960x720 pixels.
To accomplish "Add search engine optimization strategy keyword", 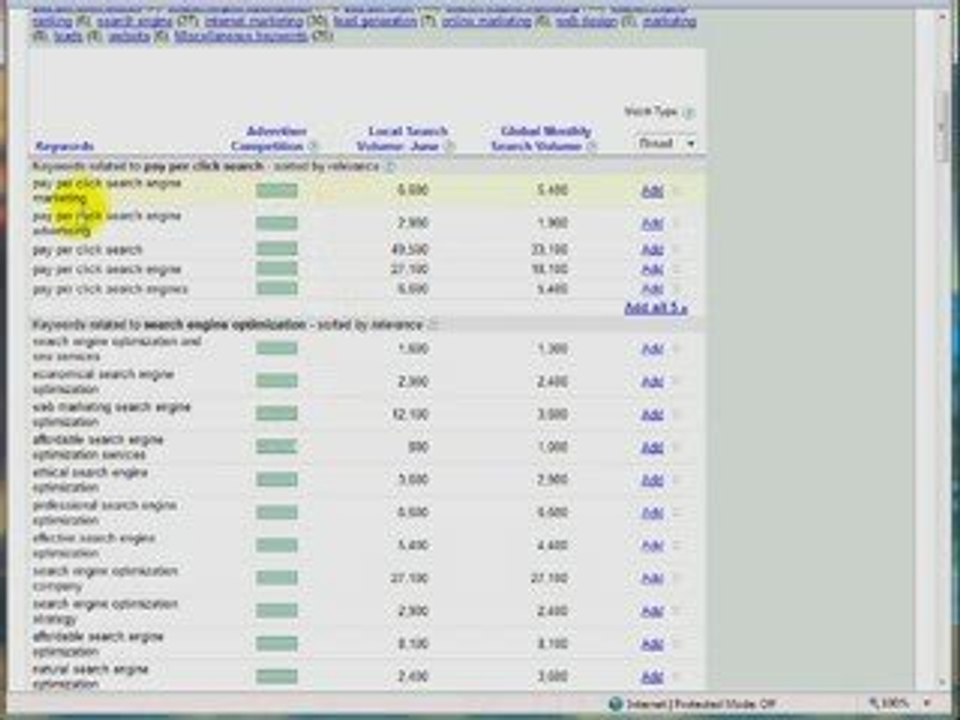I will (652, 611).
